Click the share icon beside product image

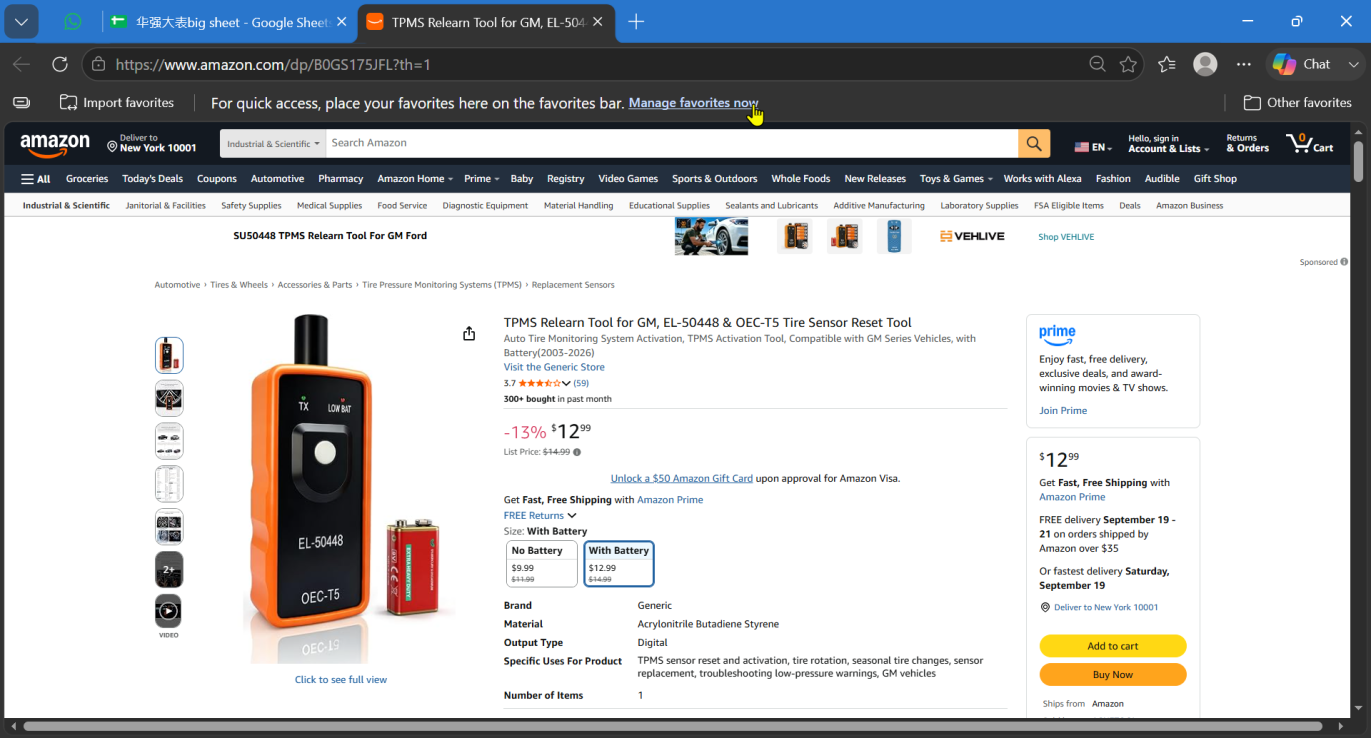469,334
